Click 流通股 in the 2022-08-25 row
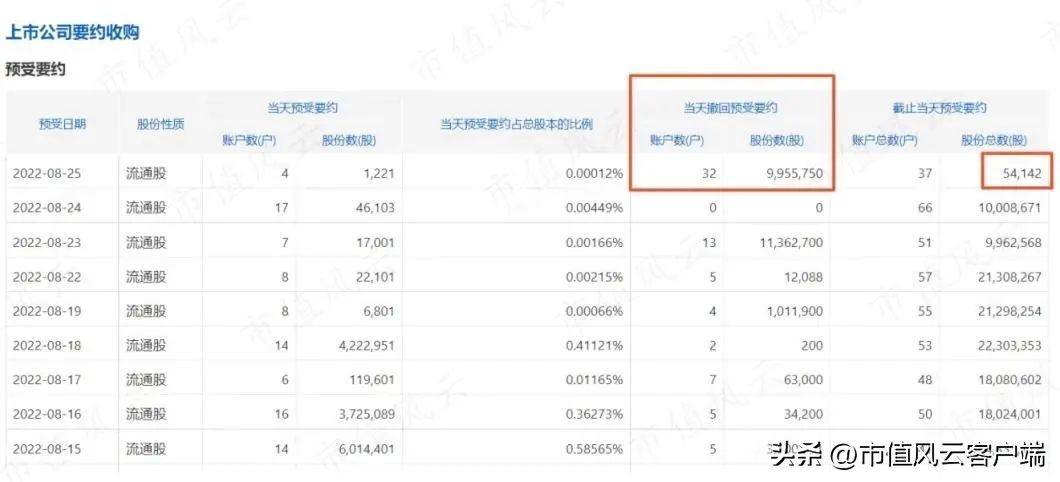This screenshot has height=482, width=1060. [145, 174]
